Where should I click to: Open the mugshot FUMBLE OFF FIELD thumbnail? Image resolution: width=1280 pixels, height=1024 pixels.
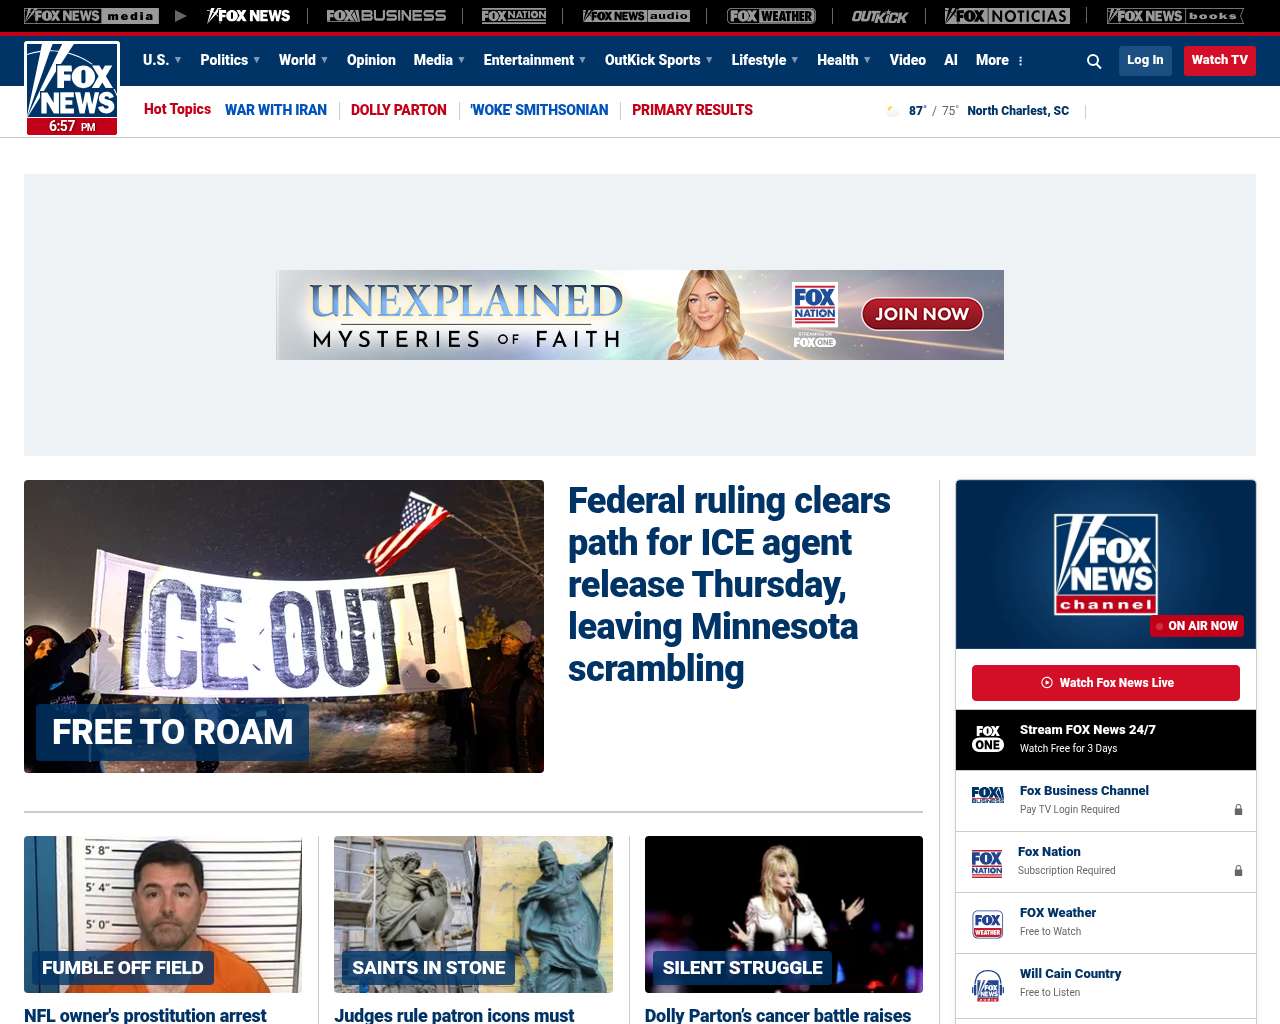click(163, 914)
